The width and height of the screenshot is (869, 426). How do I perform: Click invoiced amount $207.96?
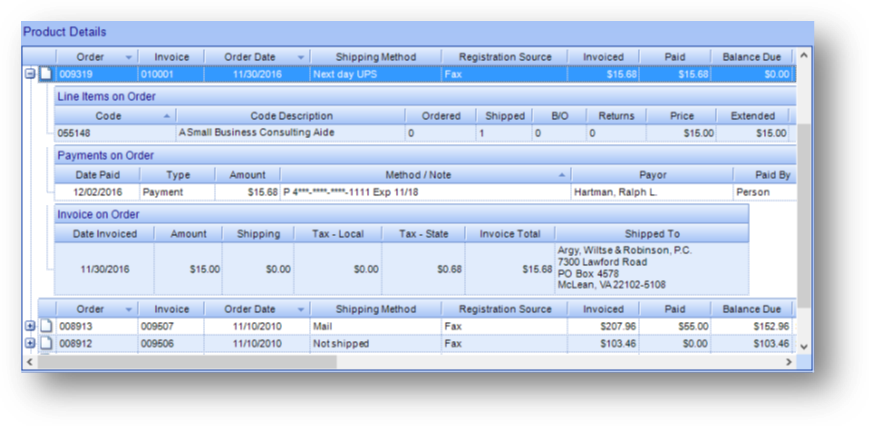point(604,327)
